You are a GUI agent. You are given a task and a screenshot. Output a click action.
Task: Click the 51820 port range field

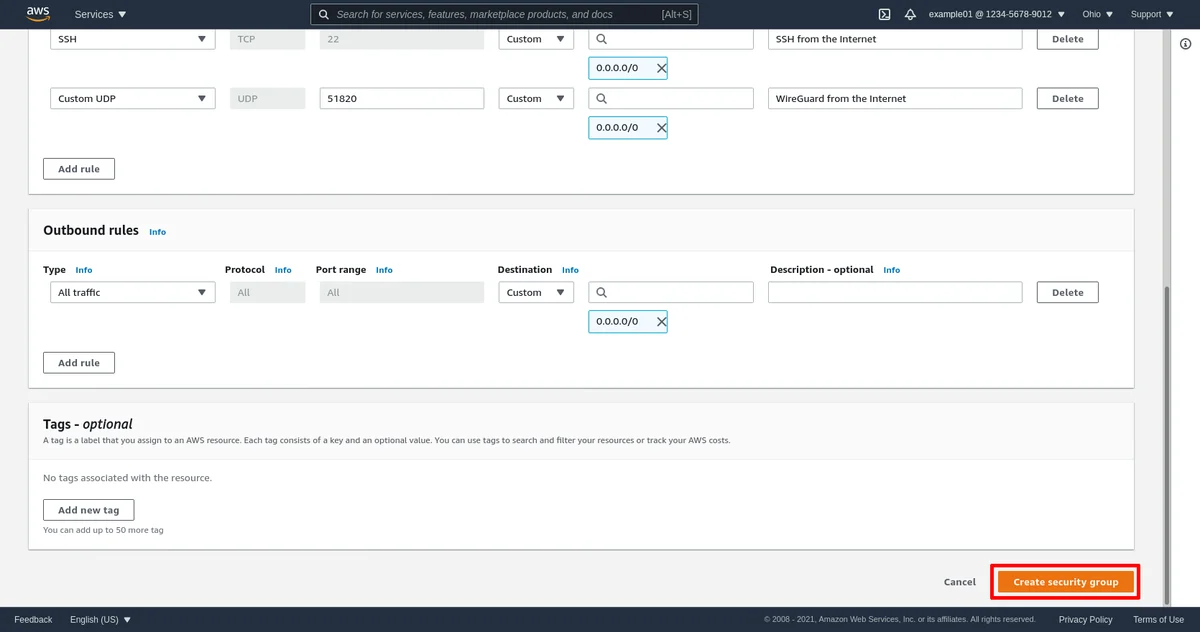click(x=402, y=99)
